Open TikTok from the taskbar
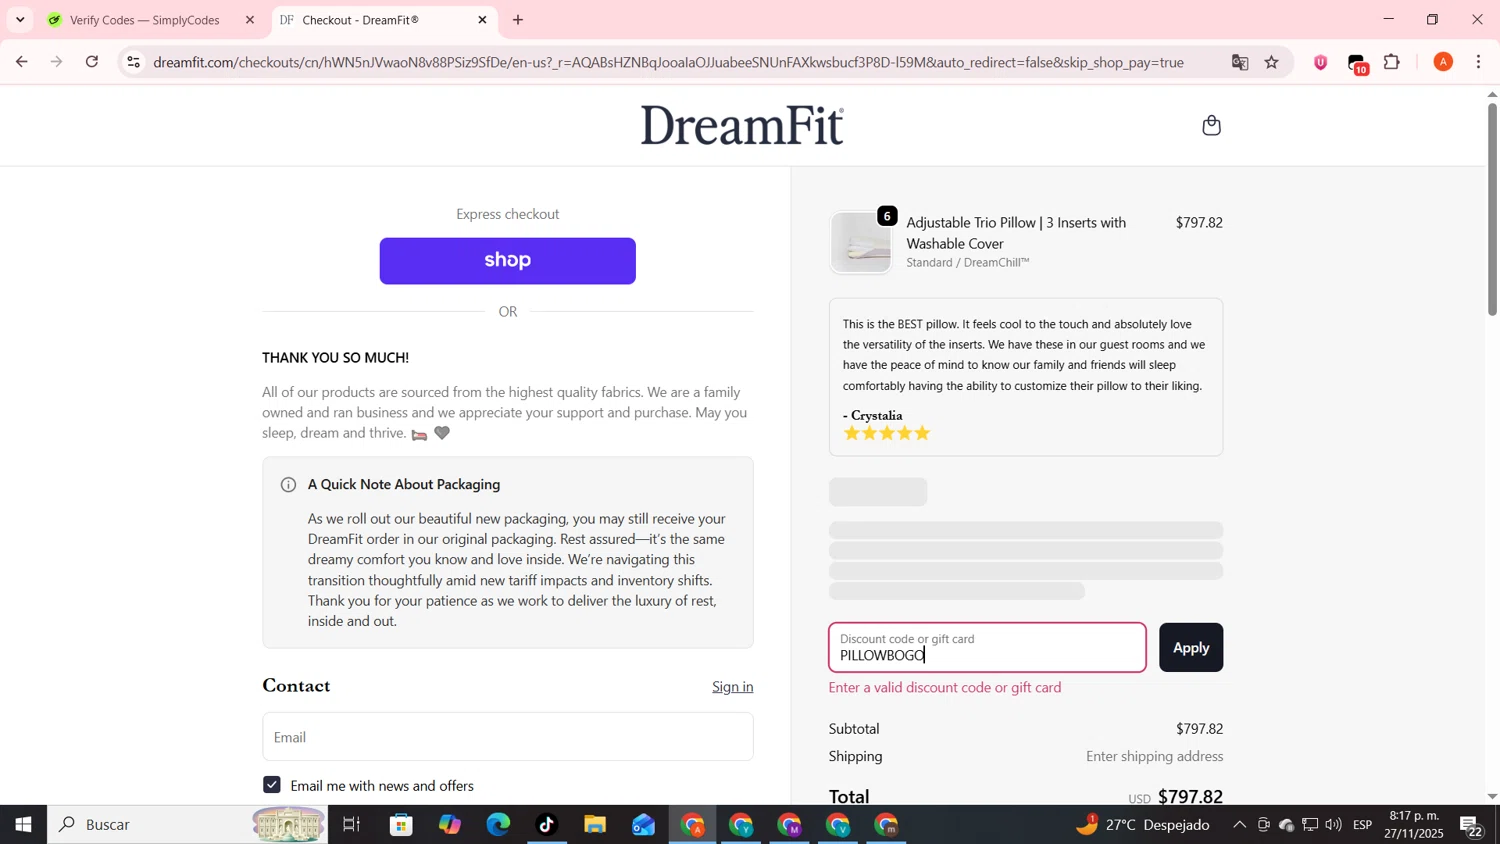This screenshot has height=844, width=1500. [x=546, y=825]
